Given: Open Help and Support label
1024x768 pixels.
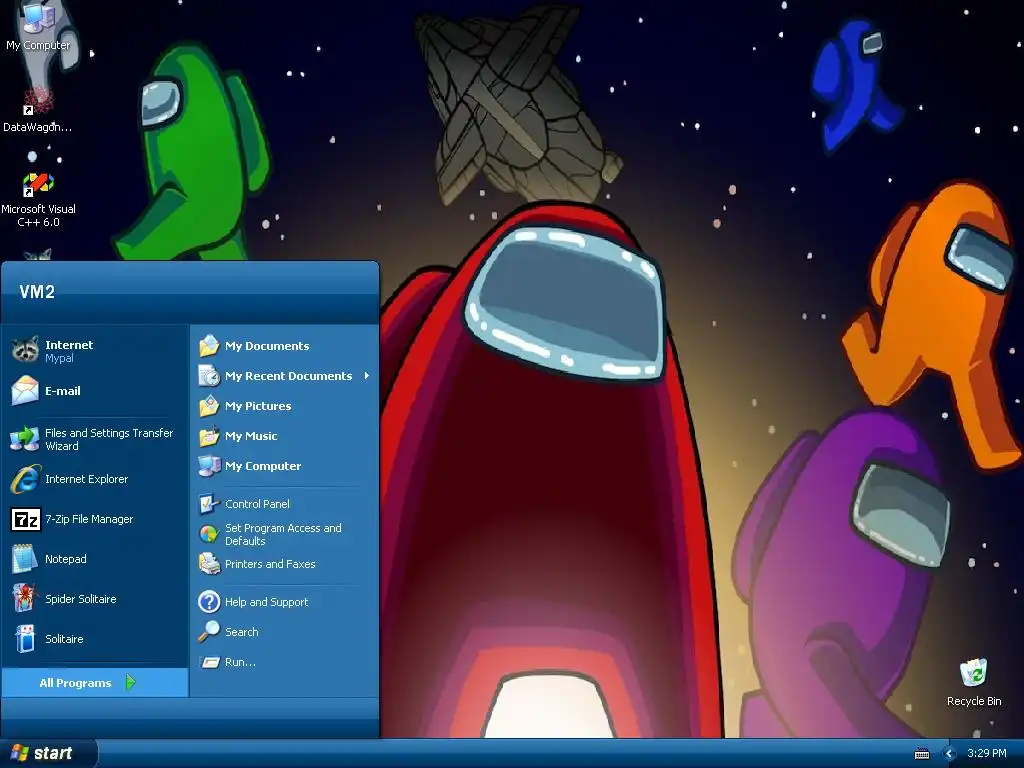Looking at the screenshot, I should click(266, 601).
